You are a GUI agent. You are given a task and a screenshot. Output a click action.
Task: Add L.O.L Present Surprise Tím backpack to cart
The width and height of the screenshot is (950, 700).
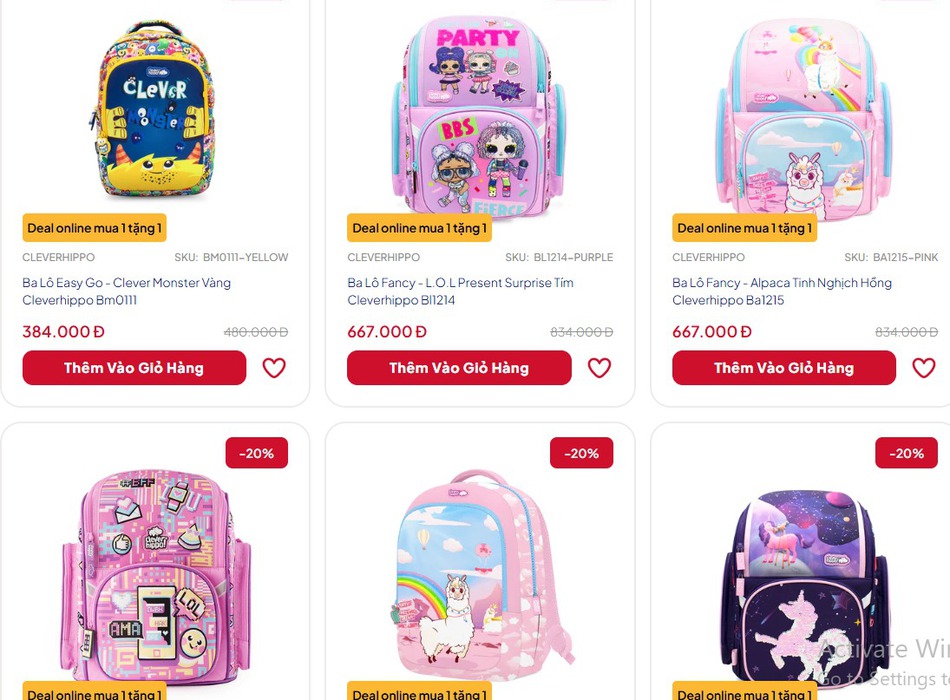tap(459, 368)
